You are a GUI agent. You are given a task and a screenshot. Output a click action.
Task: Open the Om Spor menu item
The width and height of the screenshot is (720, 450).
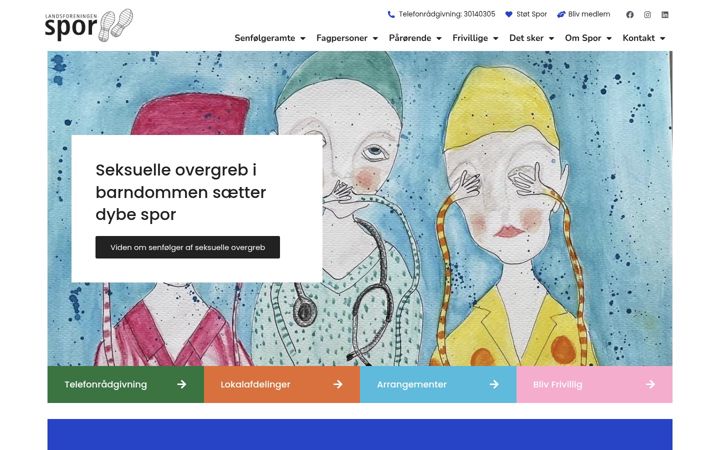point(583,38)
